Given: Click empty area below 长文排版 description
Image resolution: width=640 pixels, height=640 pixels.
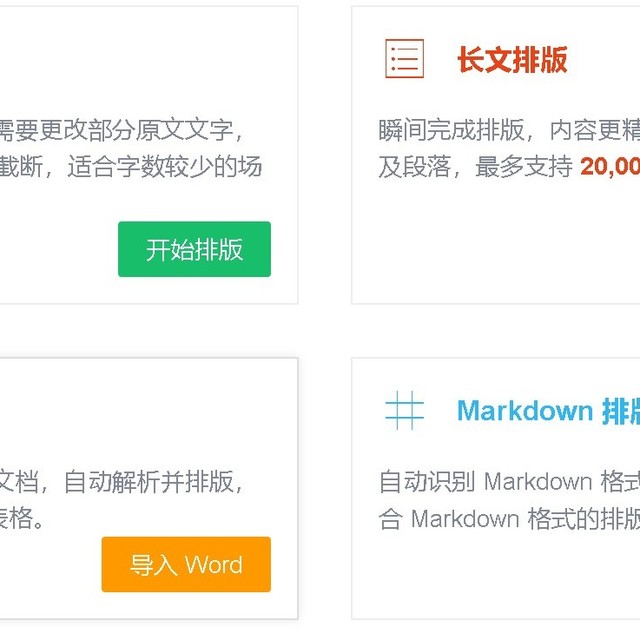Looking at the screenshot, I should click(x=496, y=245).
